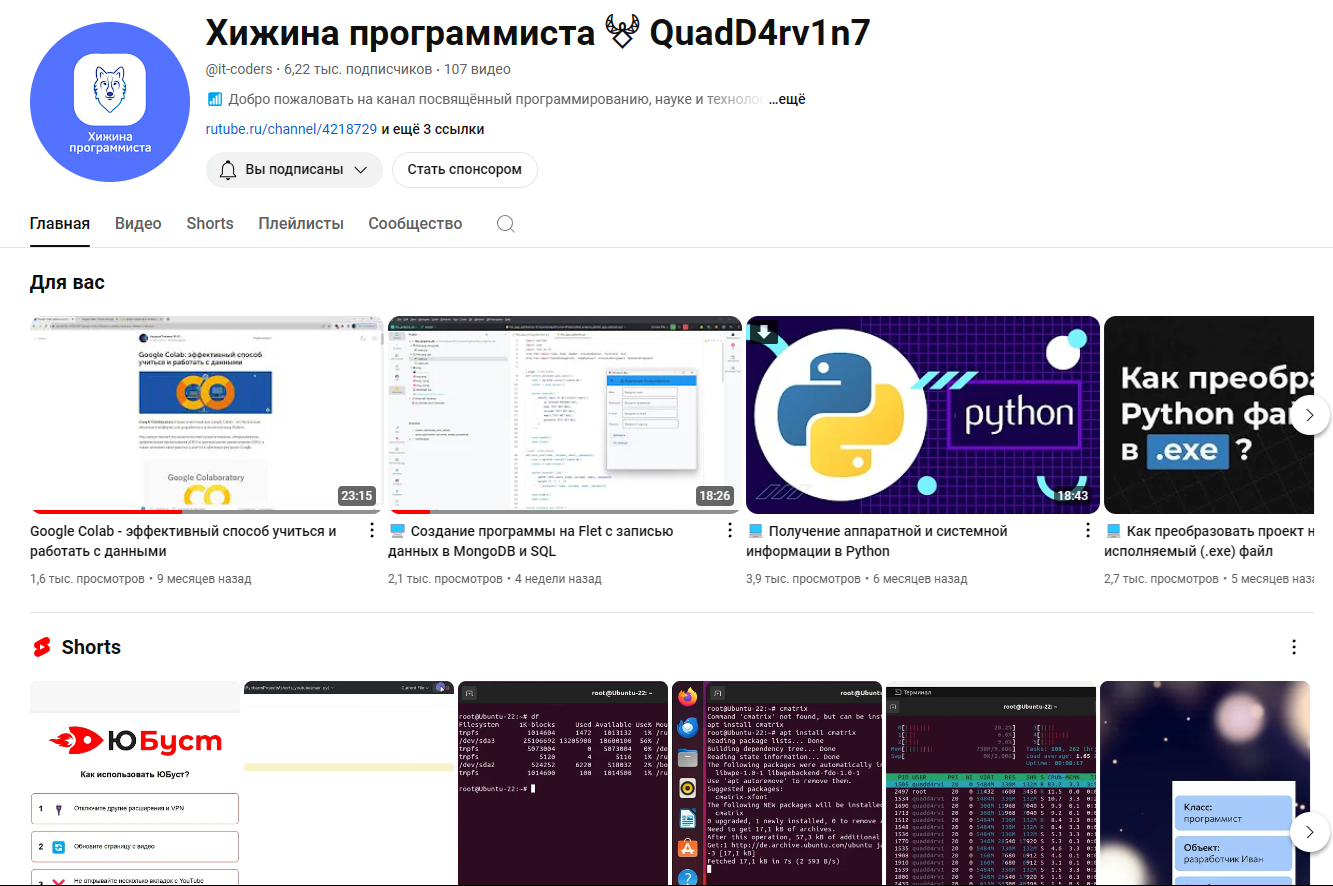Open Google Colab video title link
The image size is (1333, 886).
(x=184, y=541)
